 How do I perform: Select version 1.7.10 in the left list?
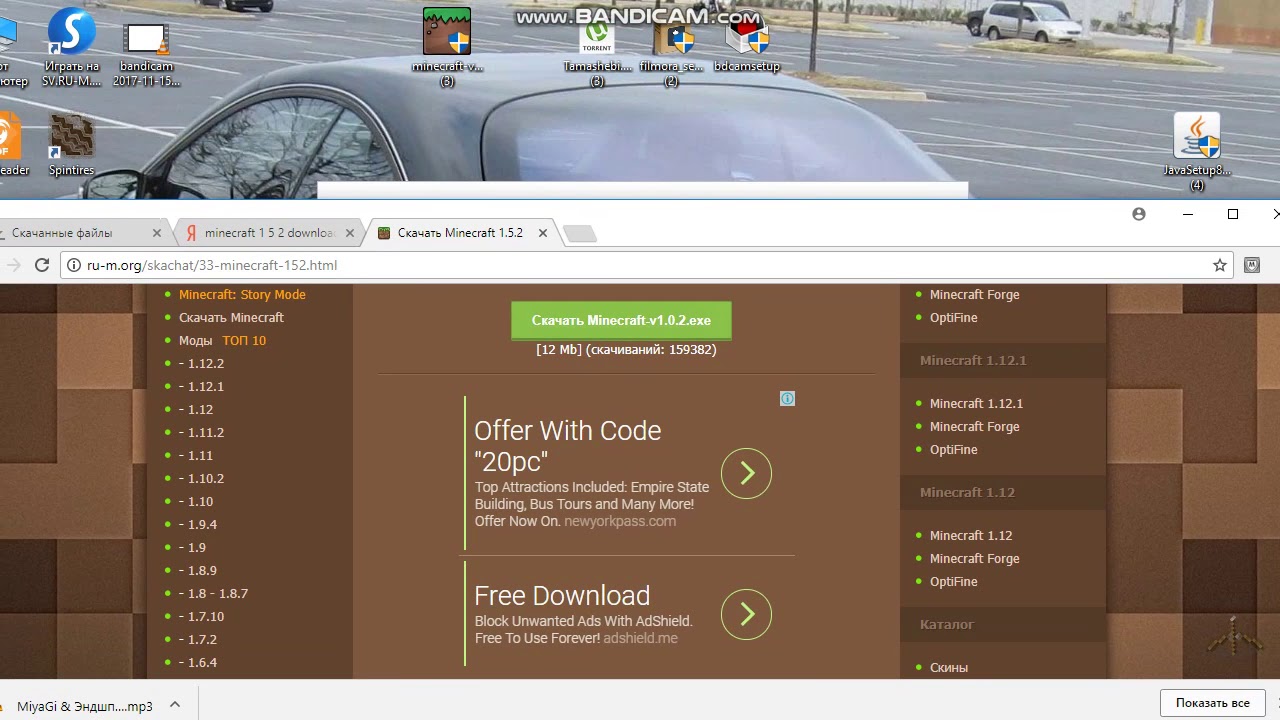point(202,616)
